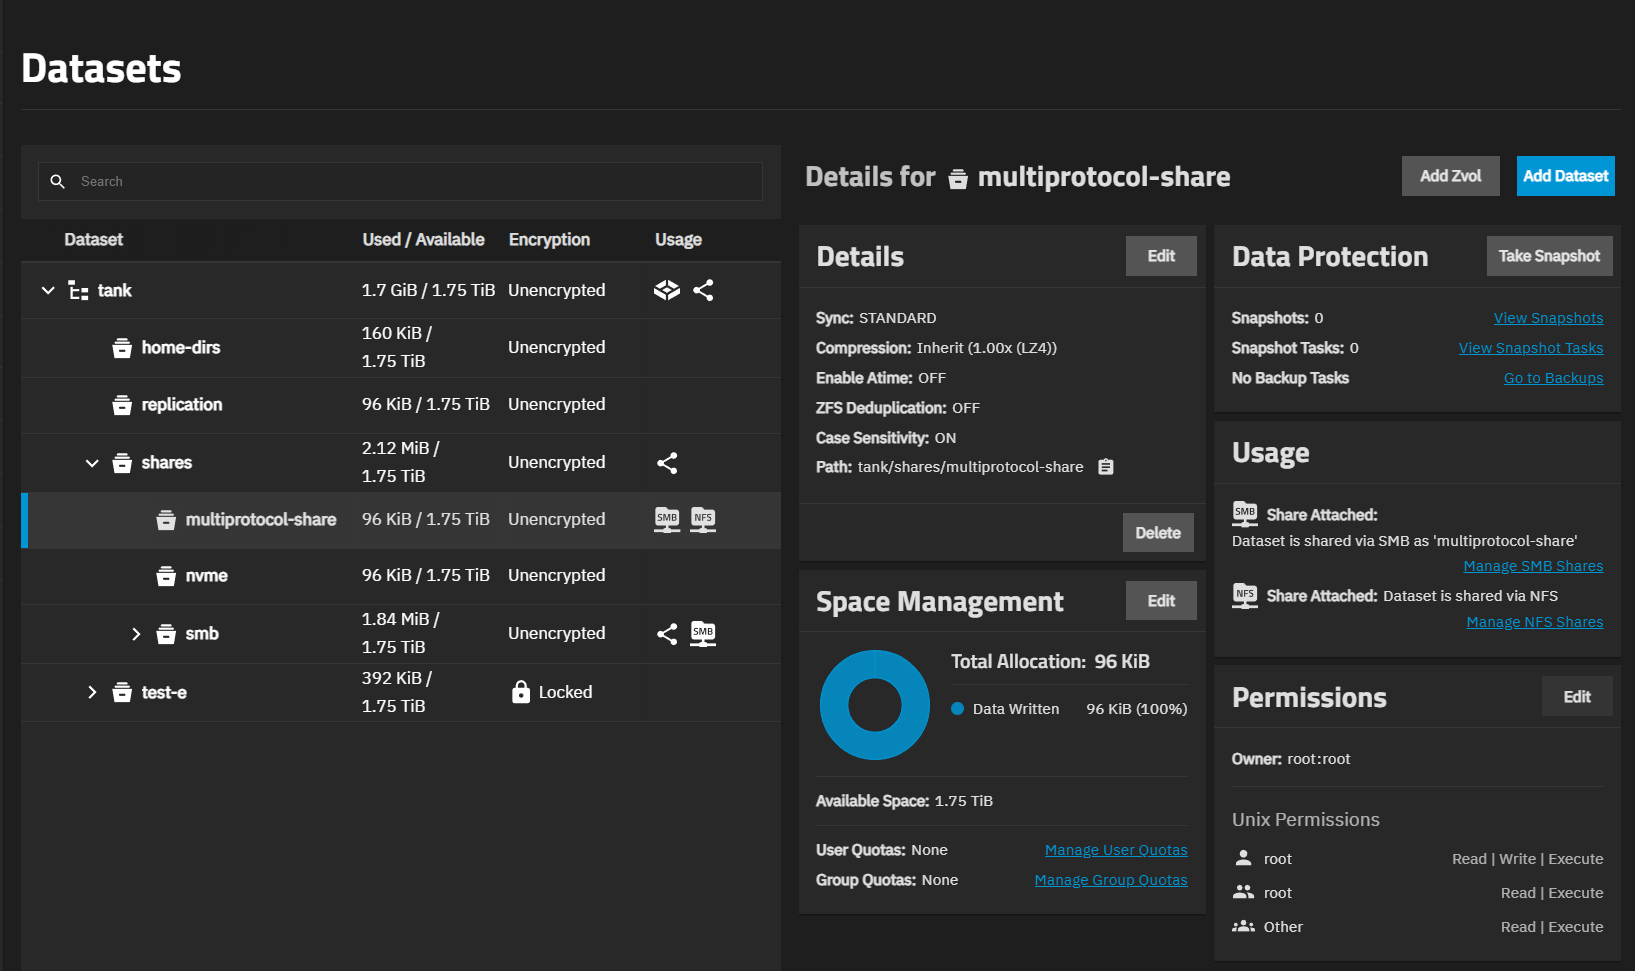Open Manage SMB Shares link
Viewport: 1635px width, 971px height.
point(1532,566)
